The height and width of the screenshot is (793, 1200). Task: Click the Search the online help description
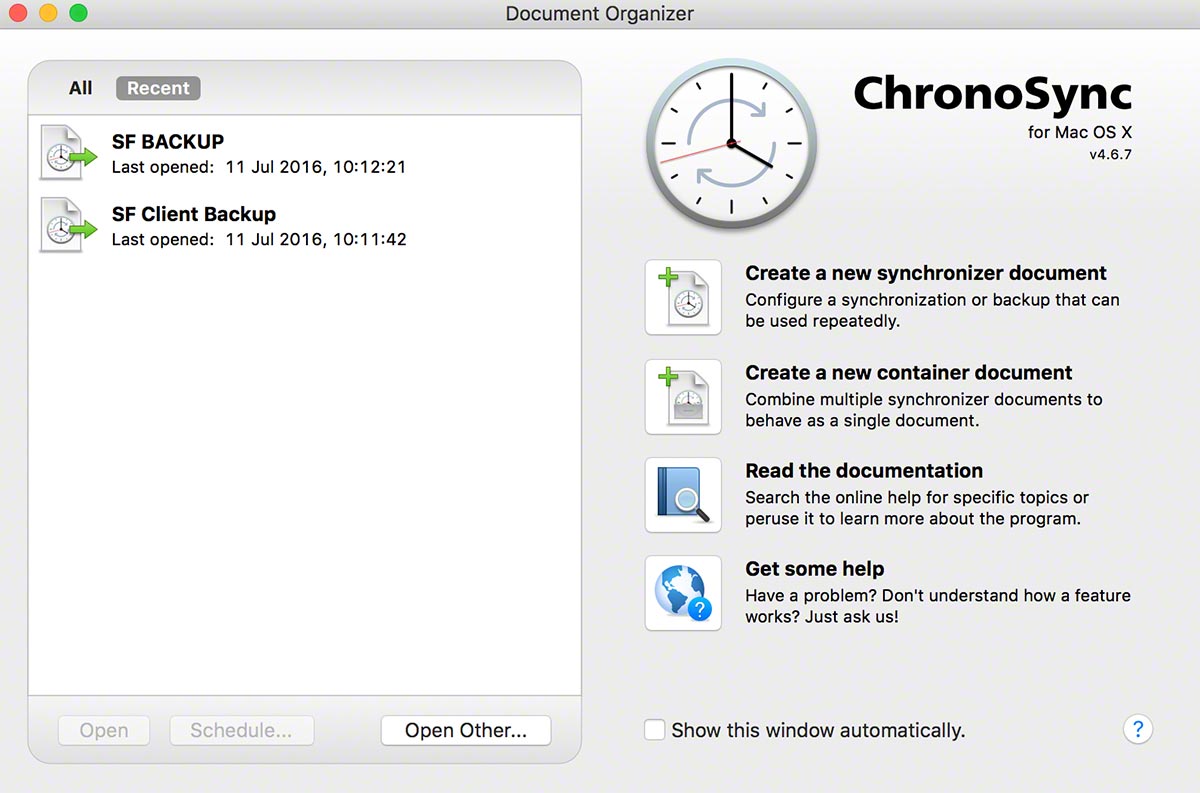pyautogui.click(x=917, y=508)
